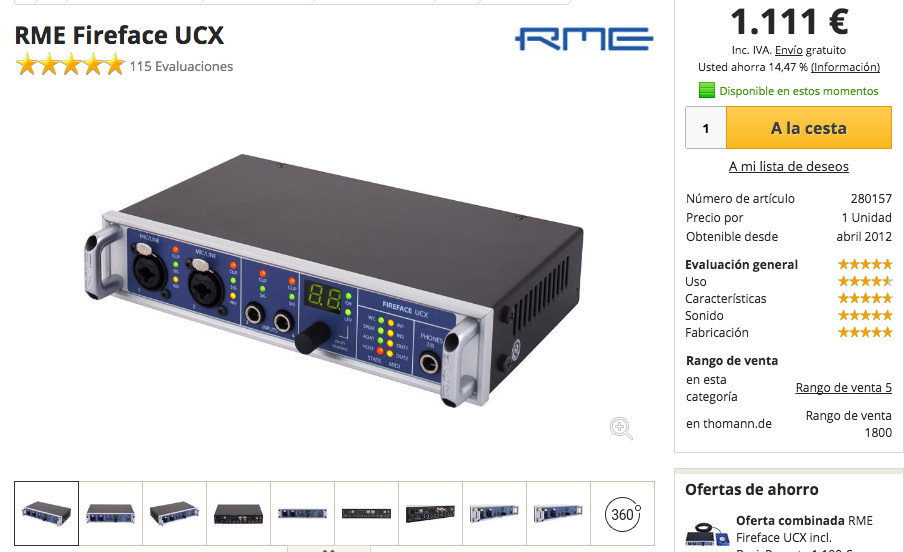The width and height of the screenshot is (904, 552).
Task: Click the quantity input field
Action: 706,128
